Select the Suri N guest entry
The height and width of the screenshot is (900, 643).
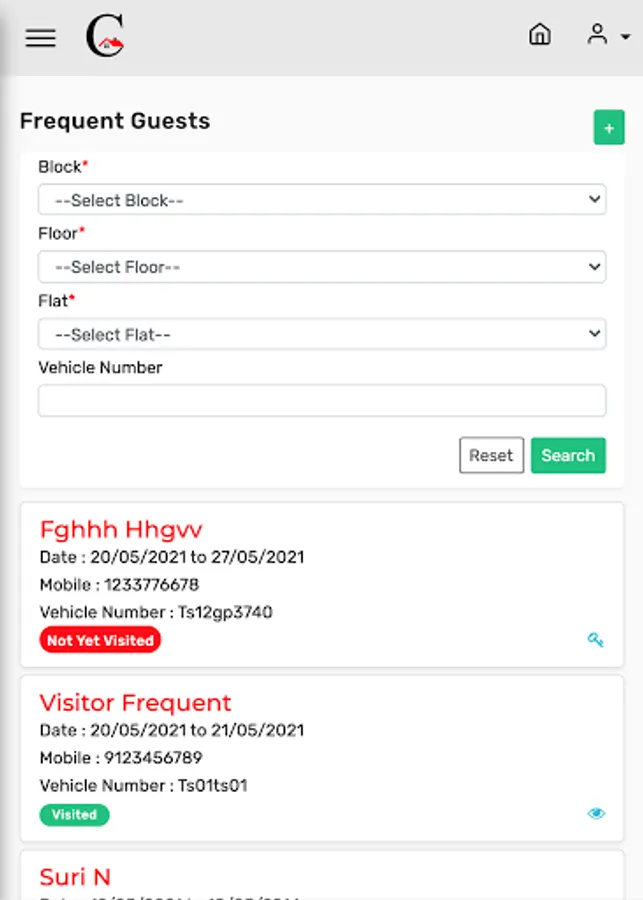(75, 877)
